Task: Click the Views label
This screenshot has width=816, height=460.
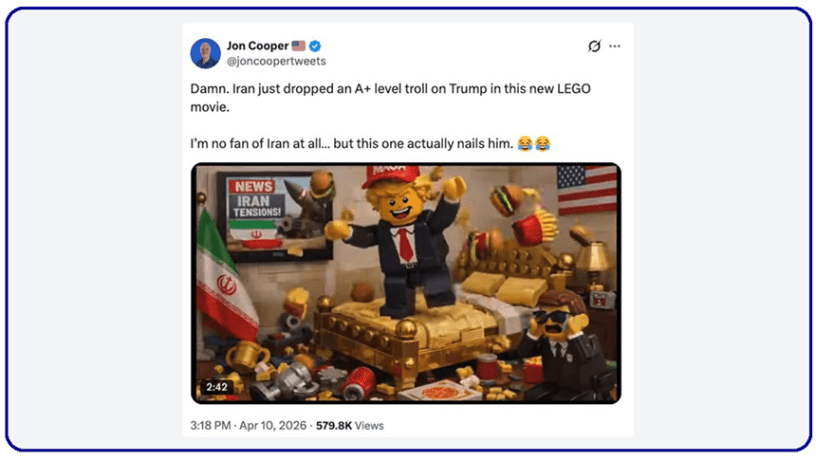Action: 369,426
